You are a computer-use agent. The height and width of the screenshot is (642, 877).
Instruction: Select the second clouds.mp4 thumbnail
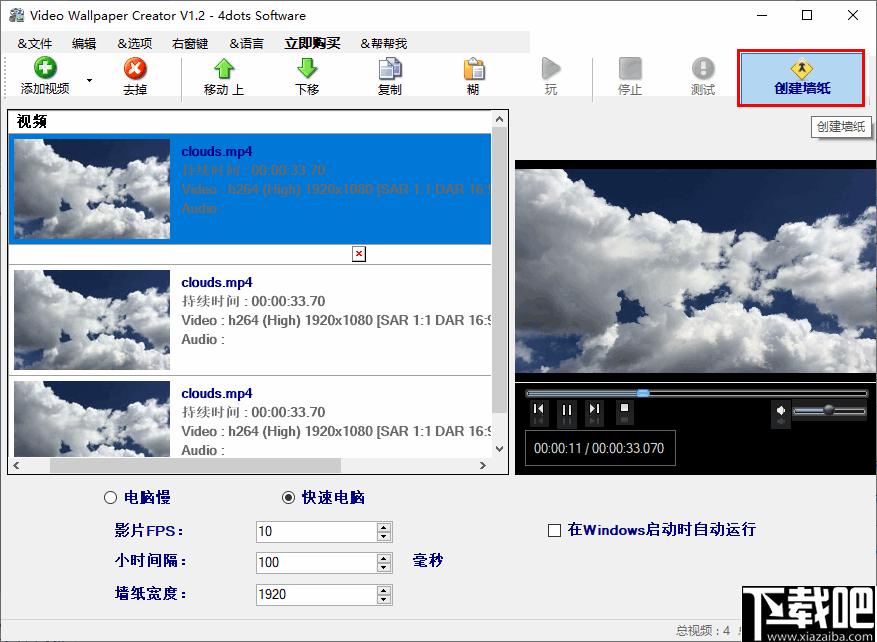(x=92, y=320)
